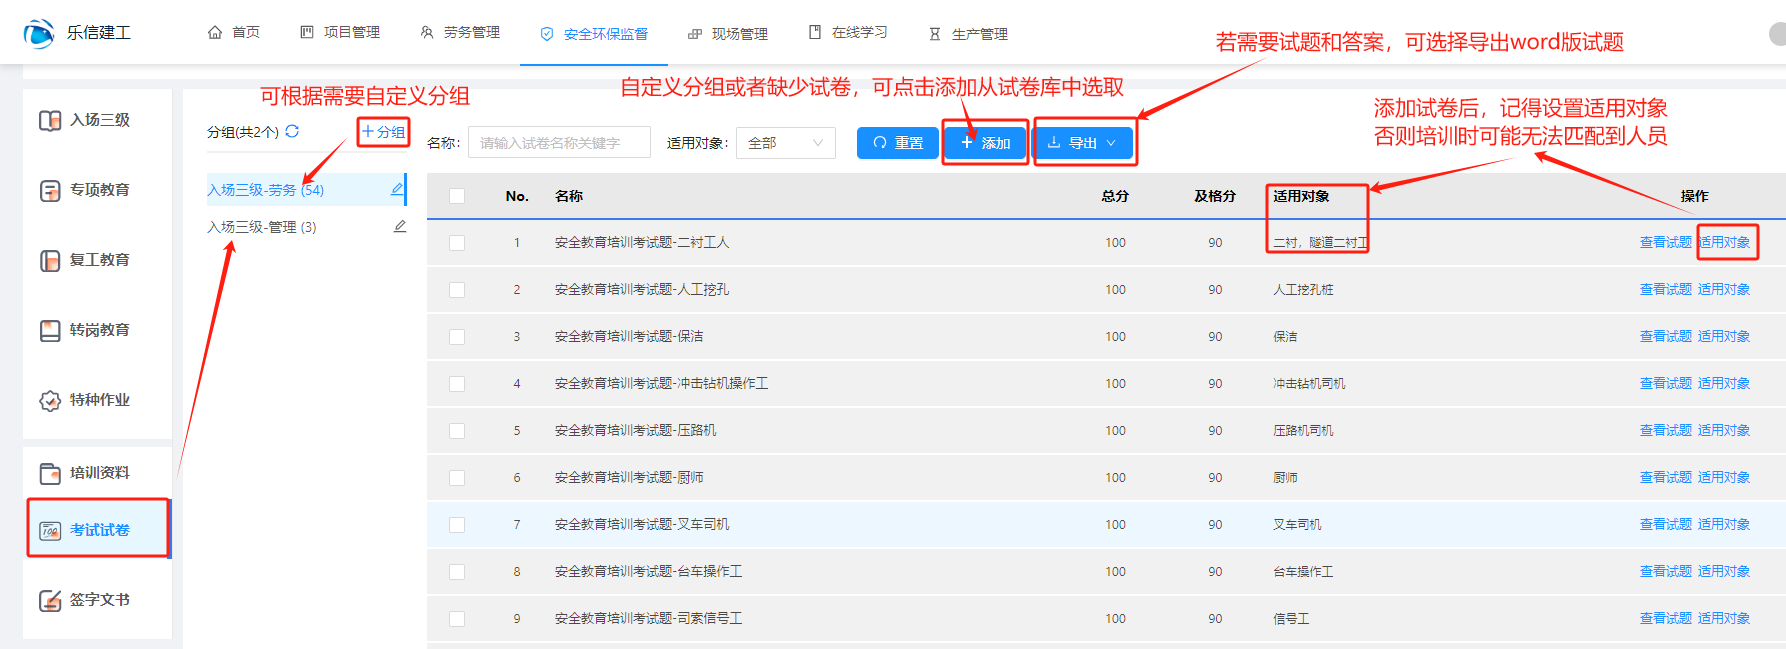1786x649 pixels.
Task: Click 适用对象 link for the 保洁 exam
Action: tap(1723, 337)
